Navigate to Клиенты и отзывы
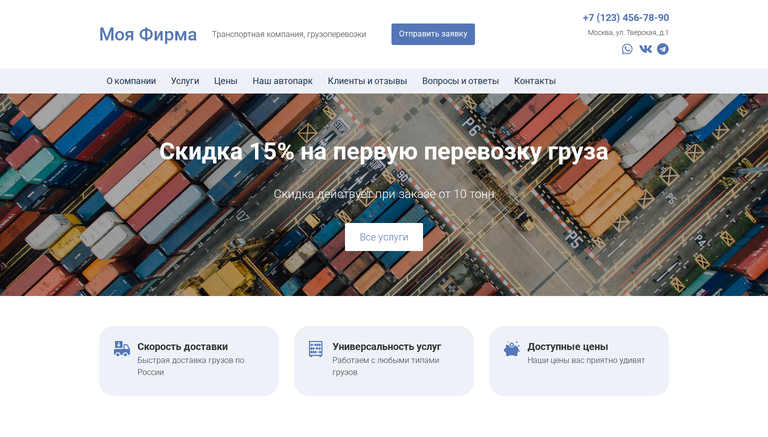The image size is (768, 437). coord(367,81)
